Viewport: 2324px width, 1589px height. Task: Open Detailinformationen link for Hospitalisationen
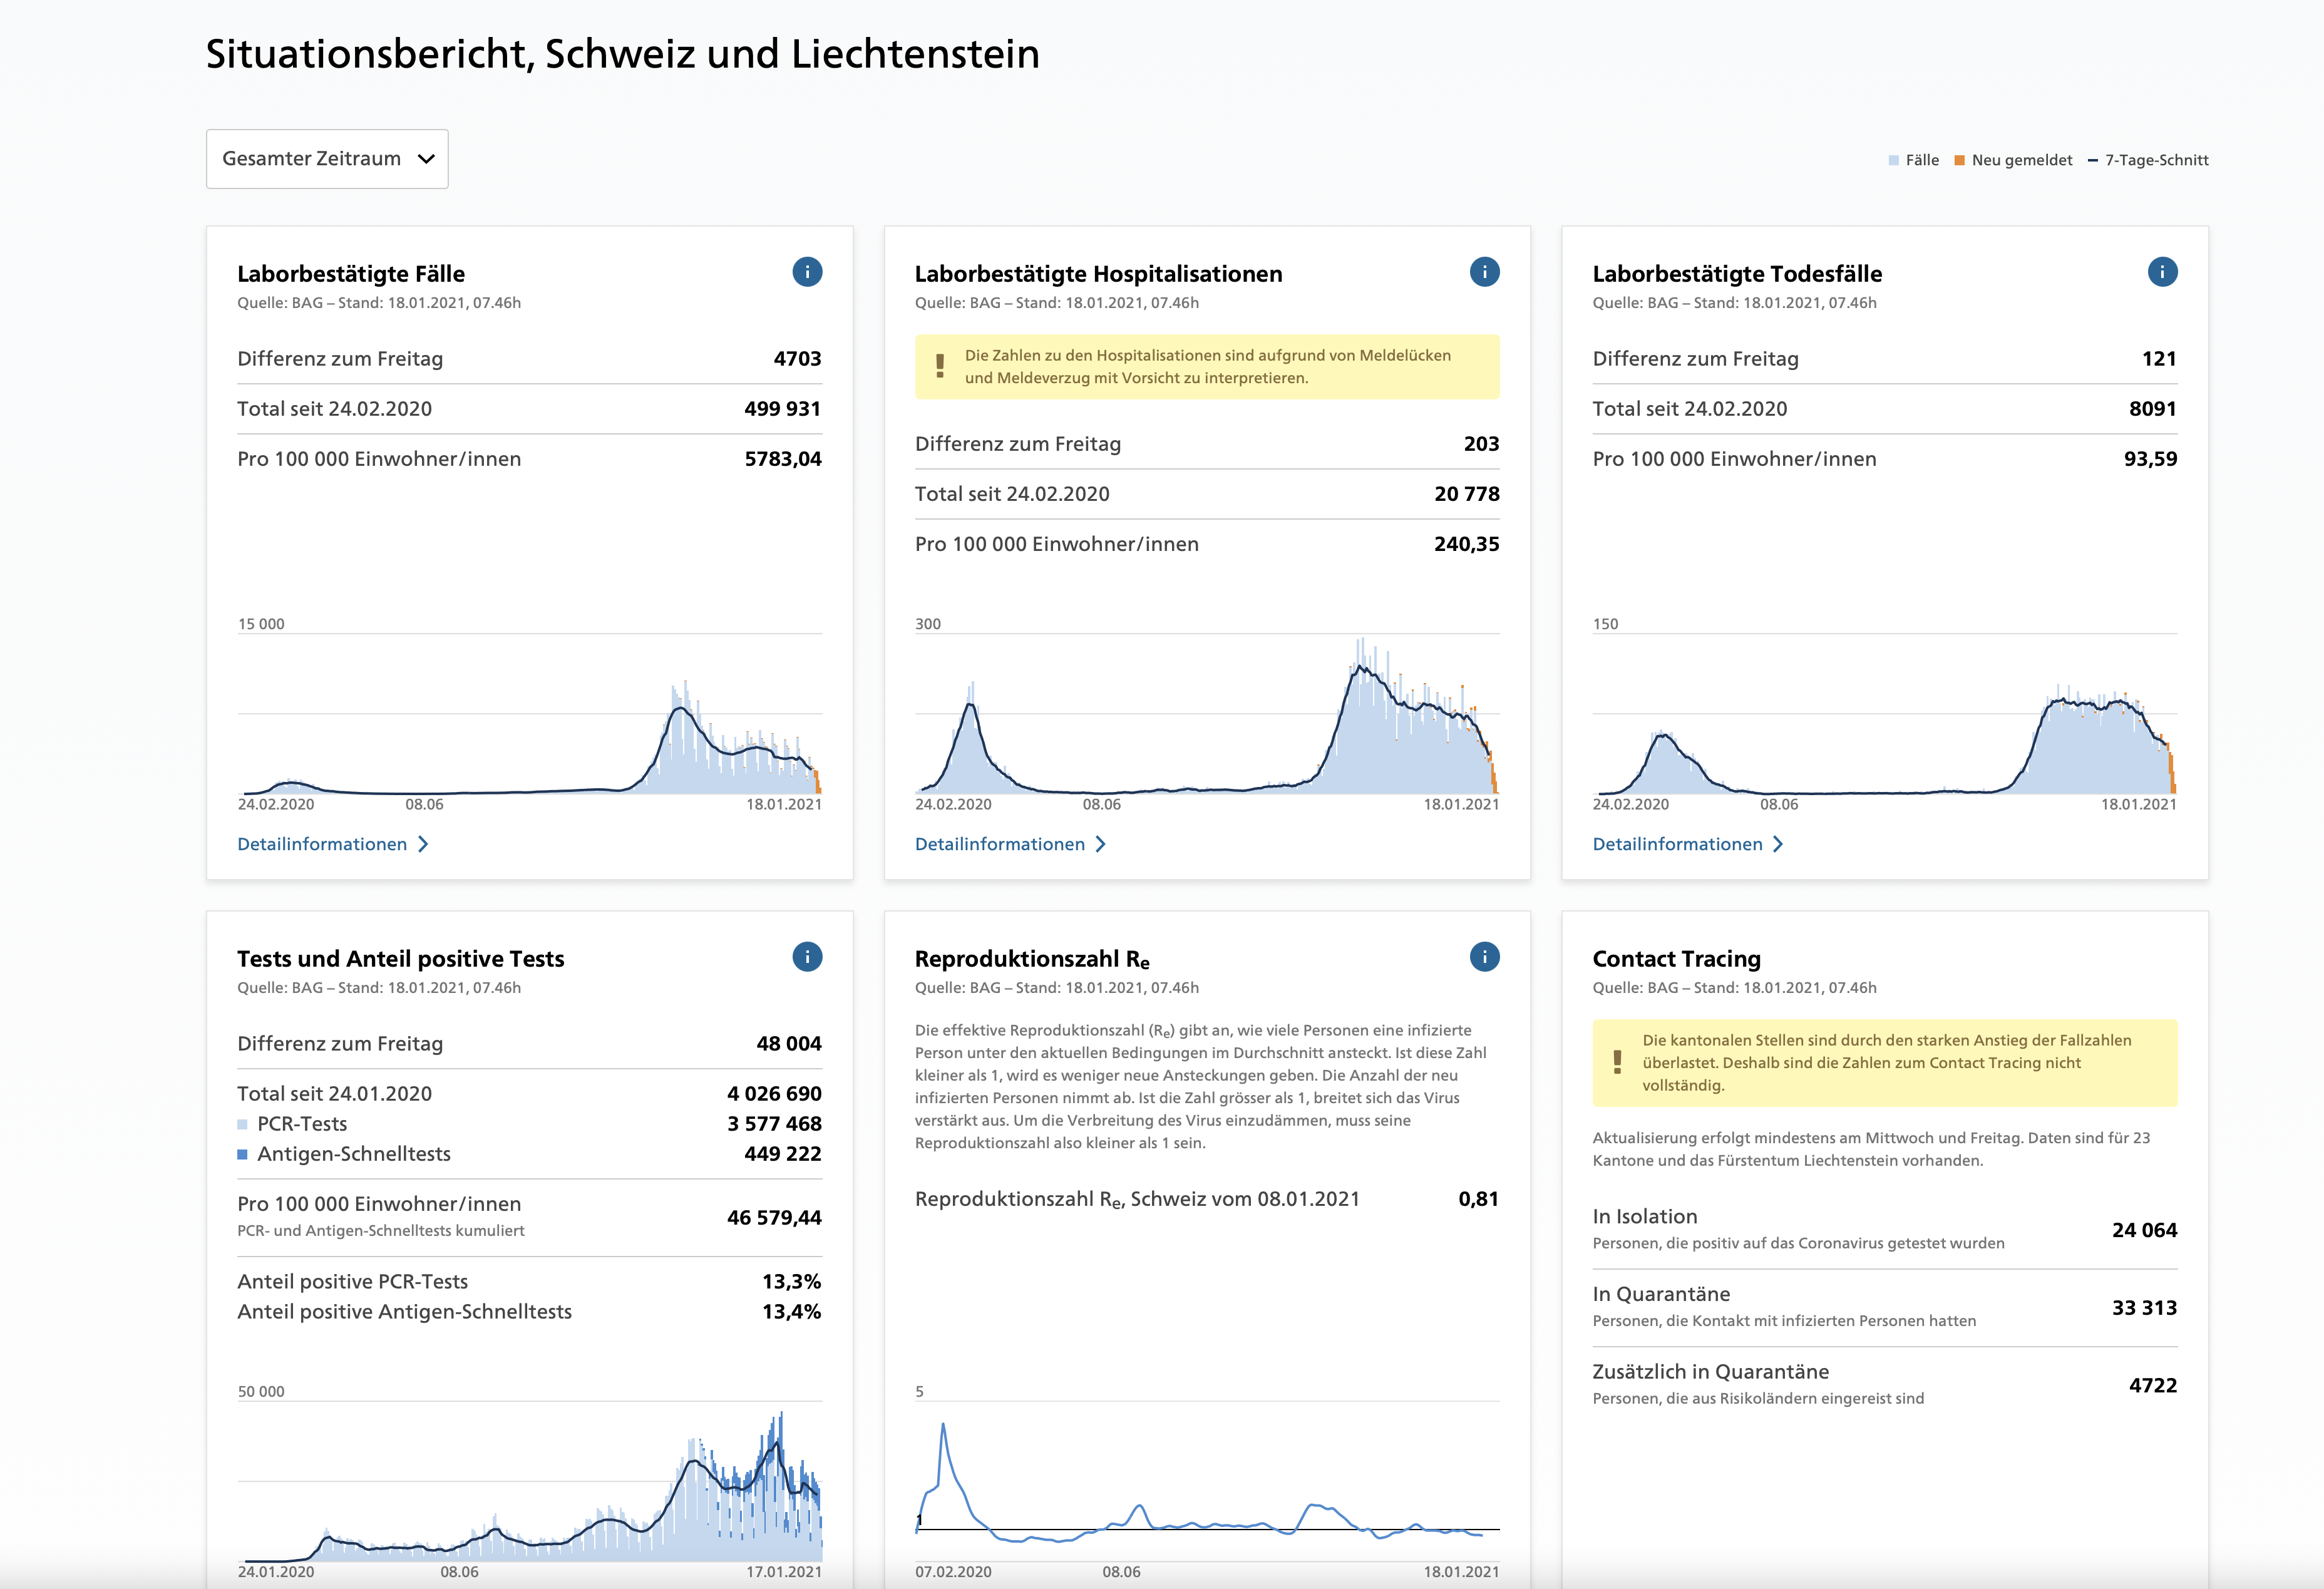[999, 844]
